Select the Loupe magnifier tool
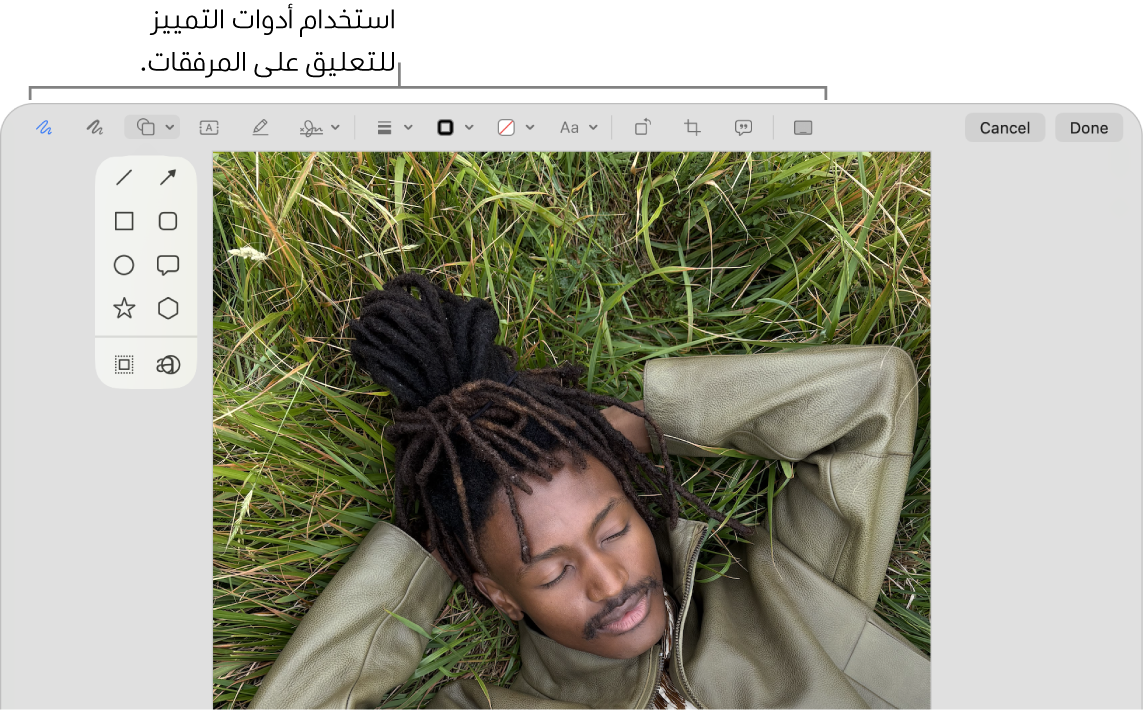The width and height of the screenshot is (1144, 710). 168,364
